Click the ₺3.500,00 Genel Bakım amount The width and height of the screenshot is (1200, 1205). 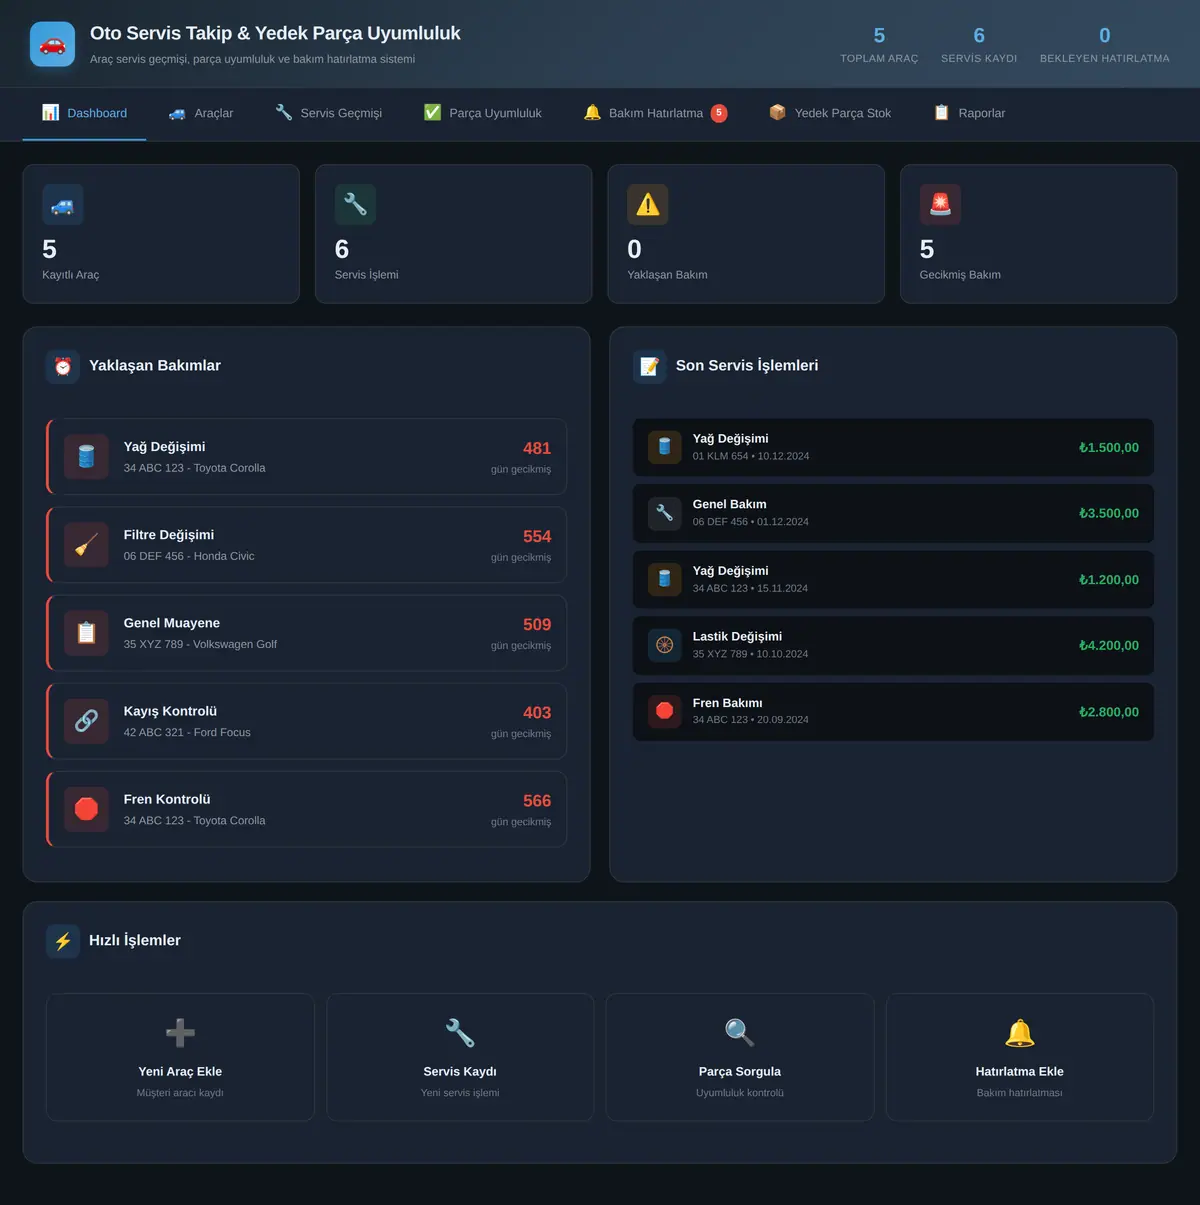click(x=1109, y=514)
